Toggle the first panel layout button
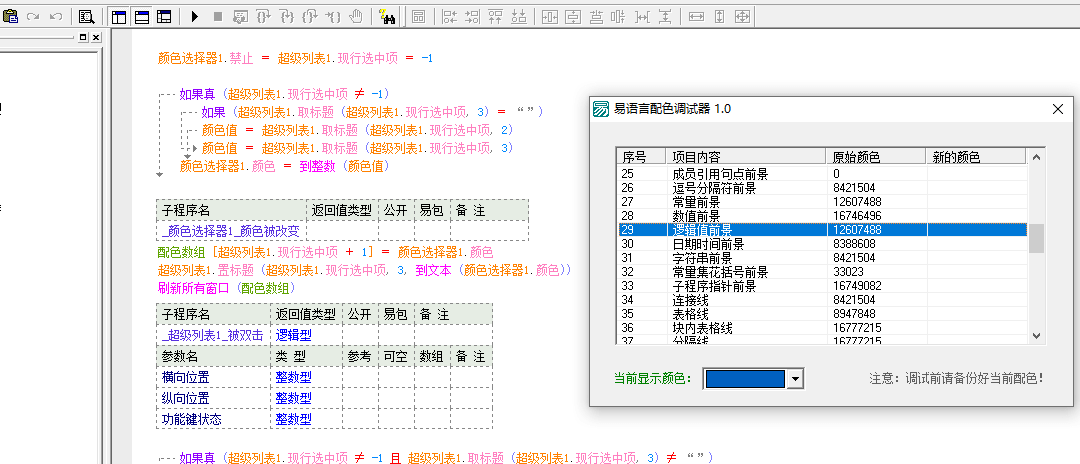 [119, 17]
